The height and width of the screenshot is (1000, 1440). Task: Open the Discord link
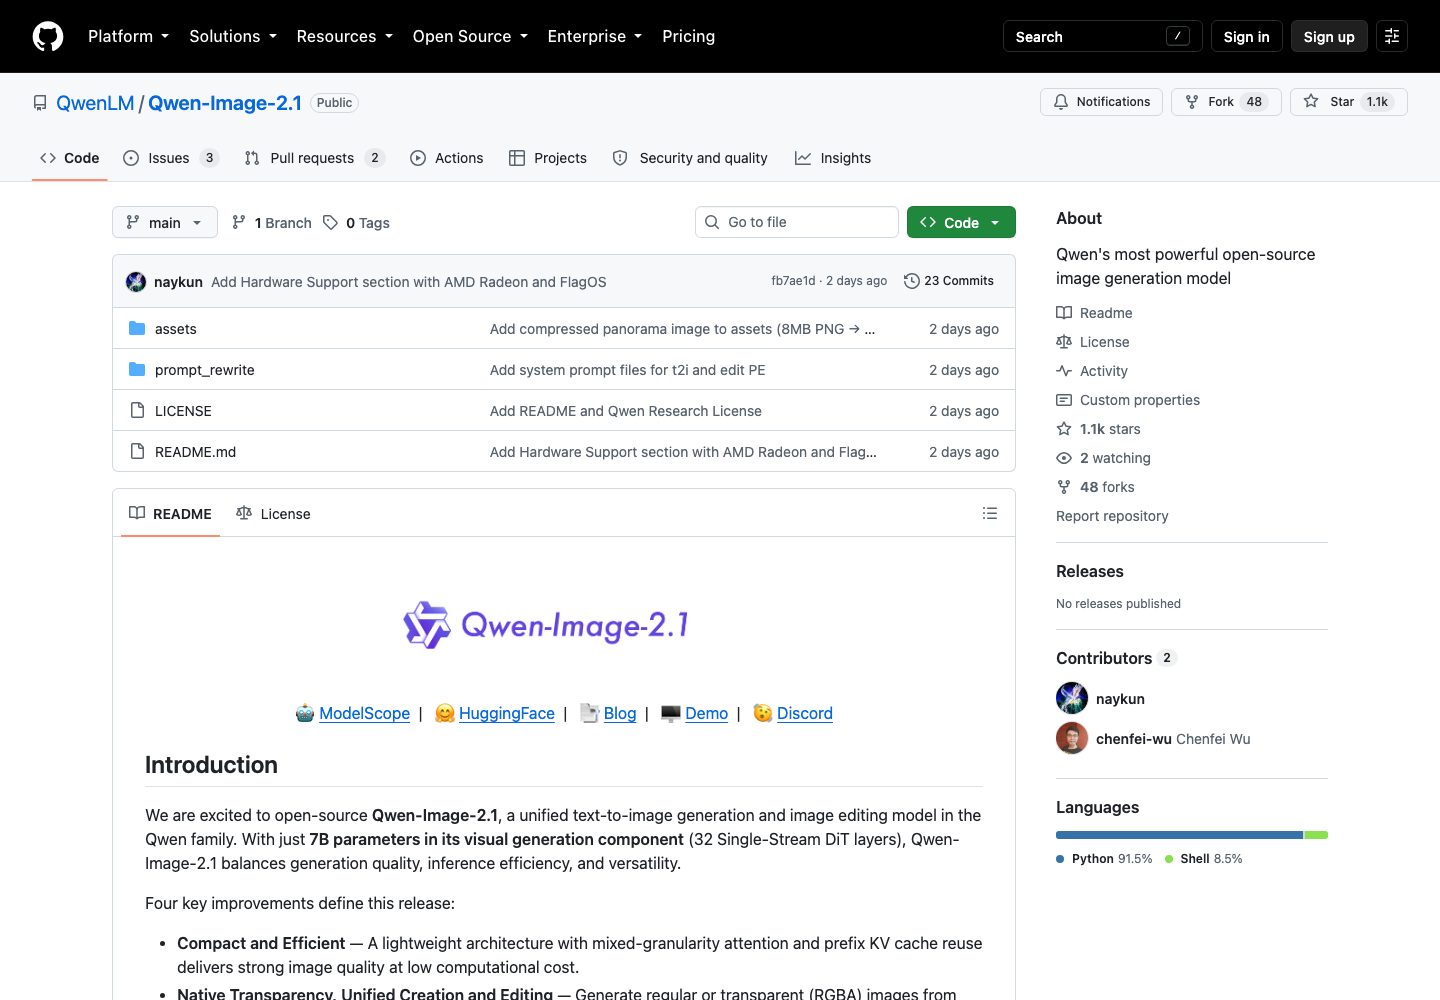[x=804, y=713]
